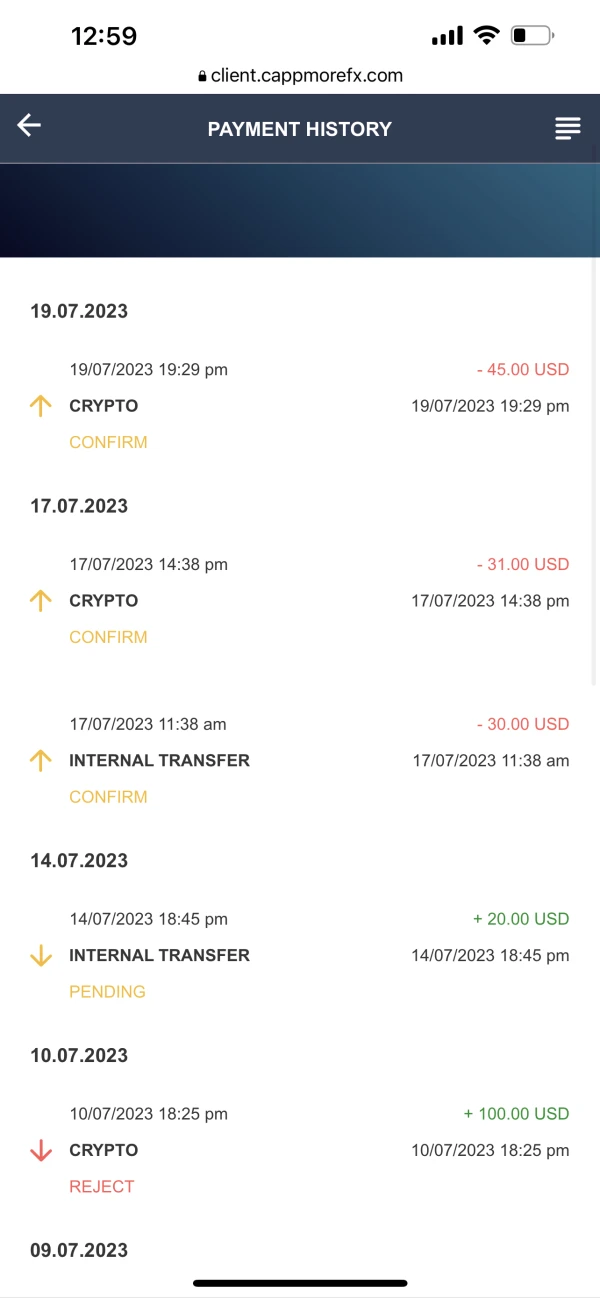This screenshot has width=600, height=1298.
Task: Click the up arrow beside the 30.00 USD internal transfer
Action: (40, 761)
